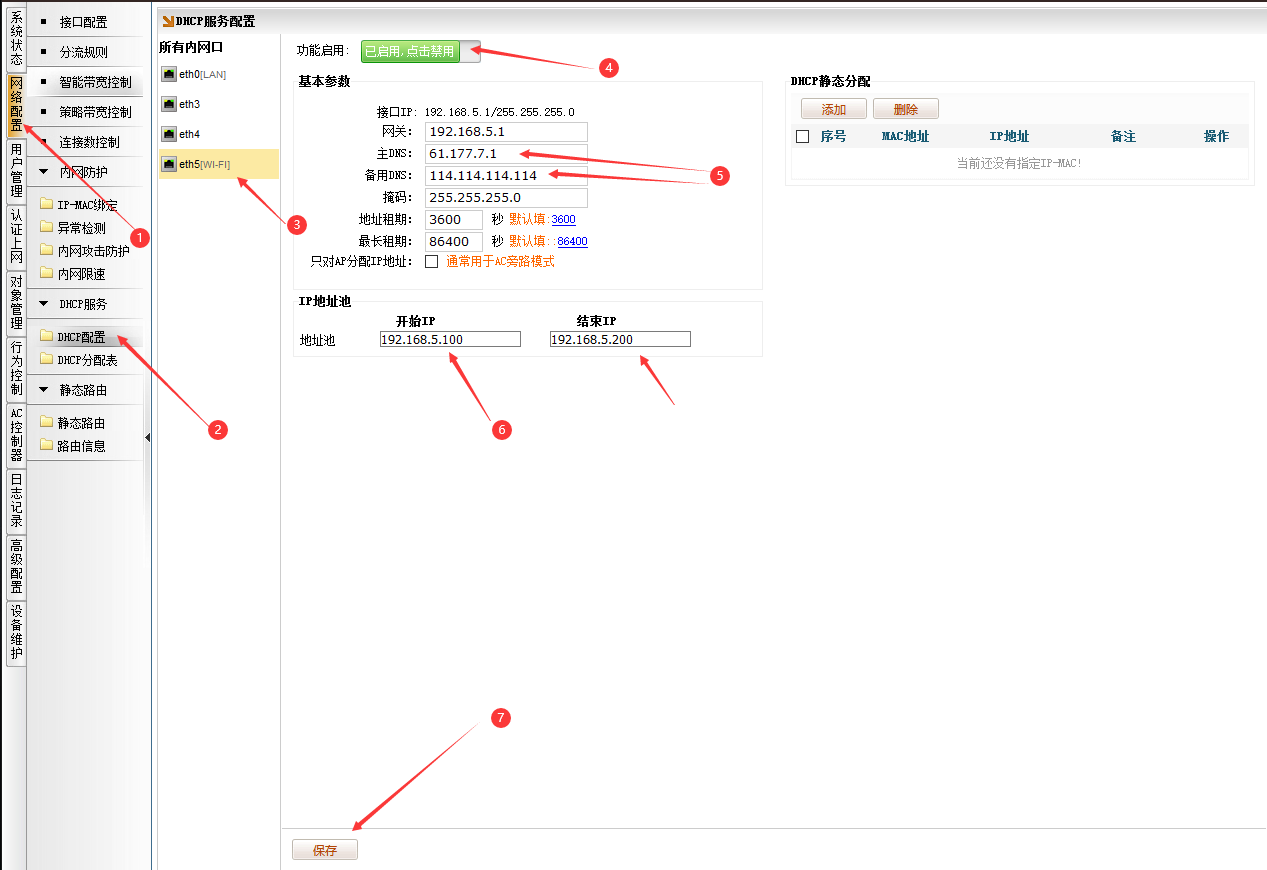
Task: Check the 只对AP分配IP地址 checkbox
Action: (x=432, y=262)
